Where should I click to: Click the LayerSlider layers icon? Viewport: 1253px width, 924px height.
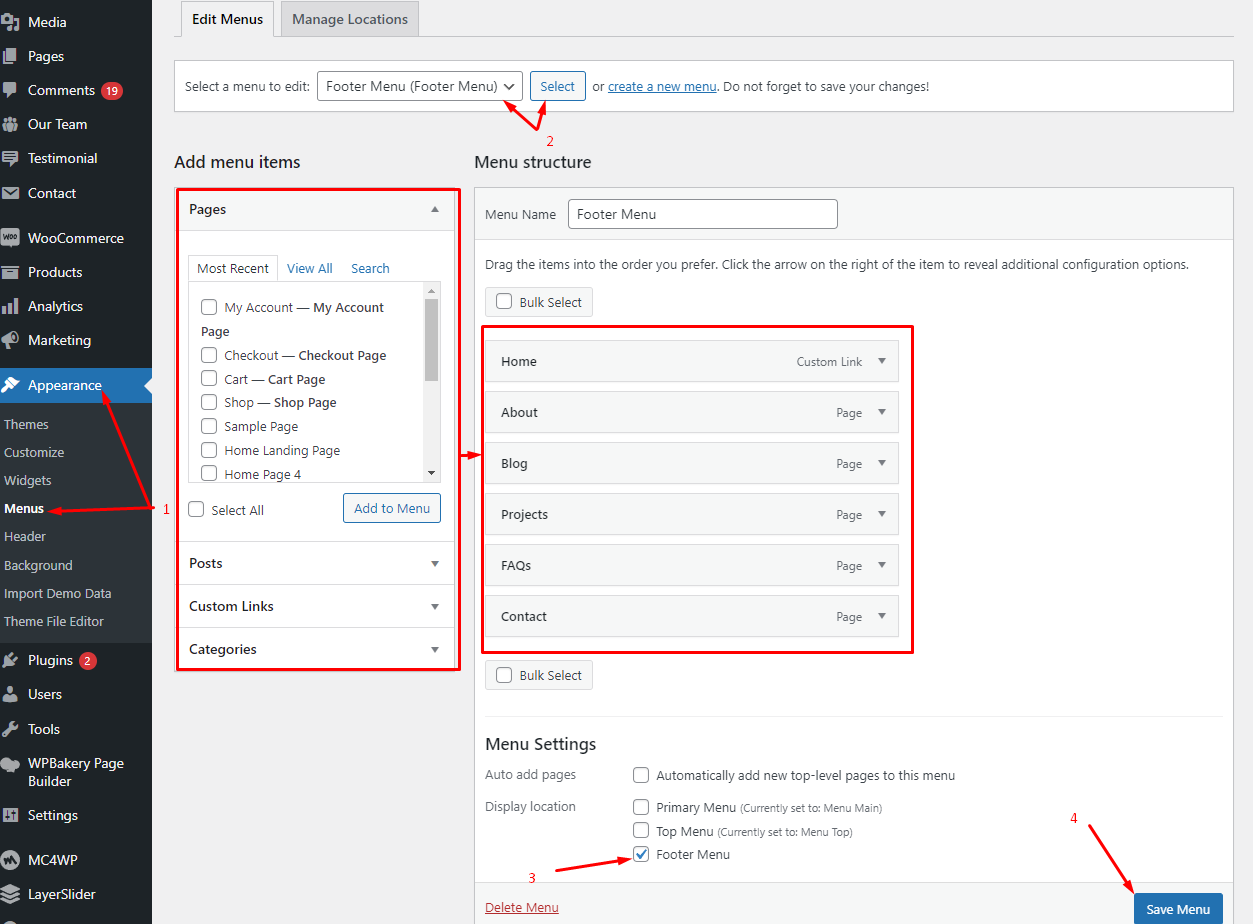[x=10, y=894]
